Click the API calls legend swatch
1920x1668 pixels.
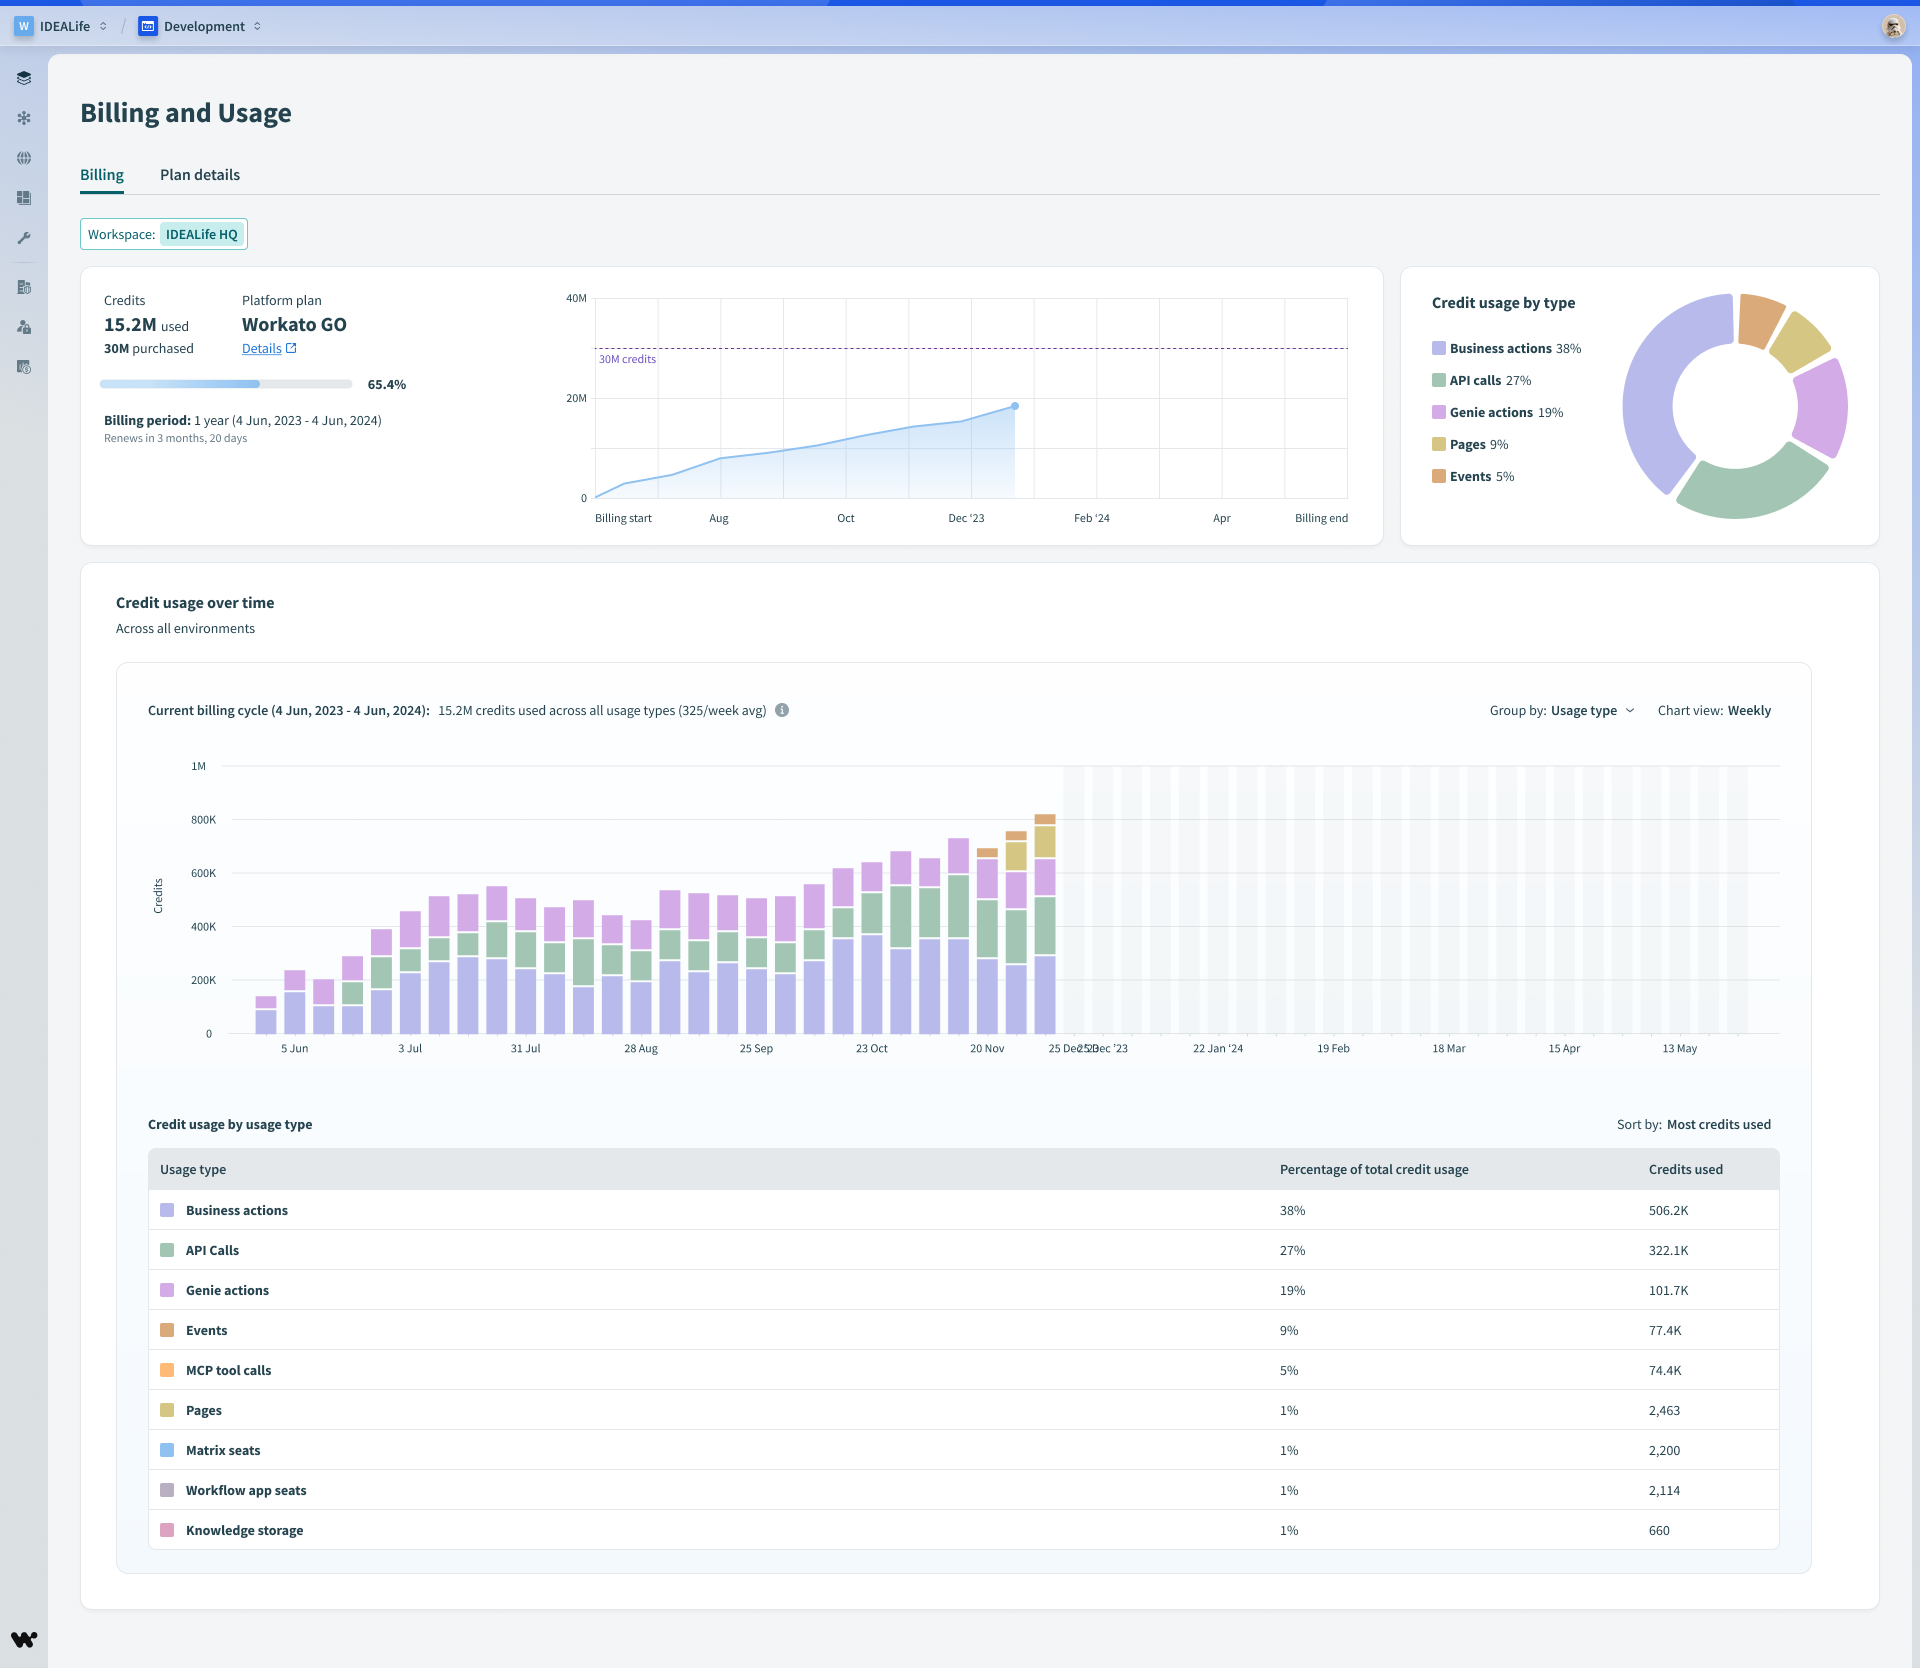(x=1439, y=380)
